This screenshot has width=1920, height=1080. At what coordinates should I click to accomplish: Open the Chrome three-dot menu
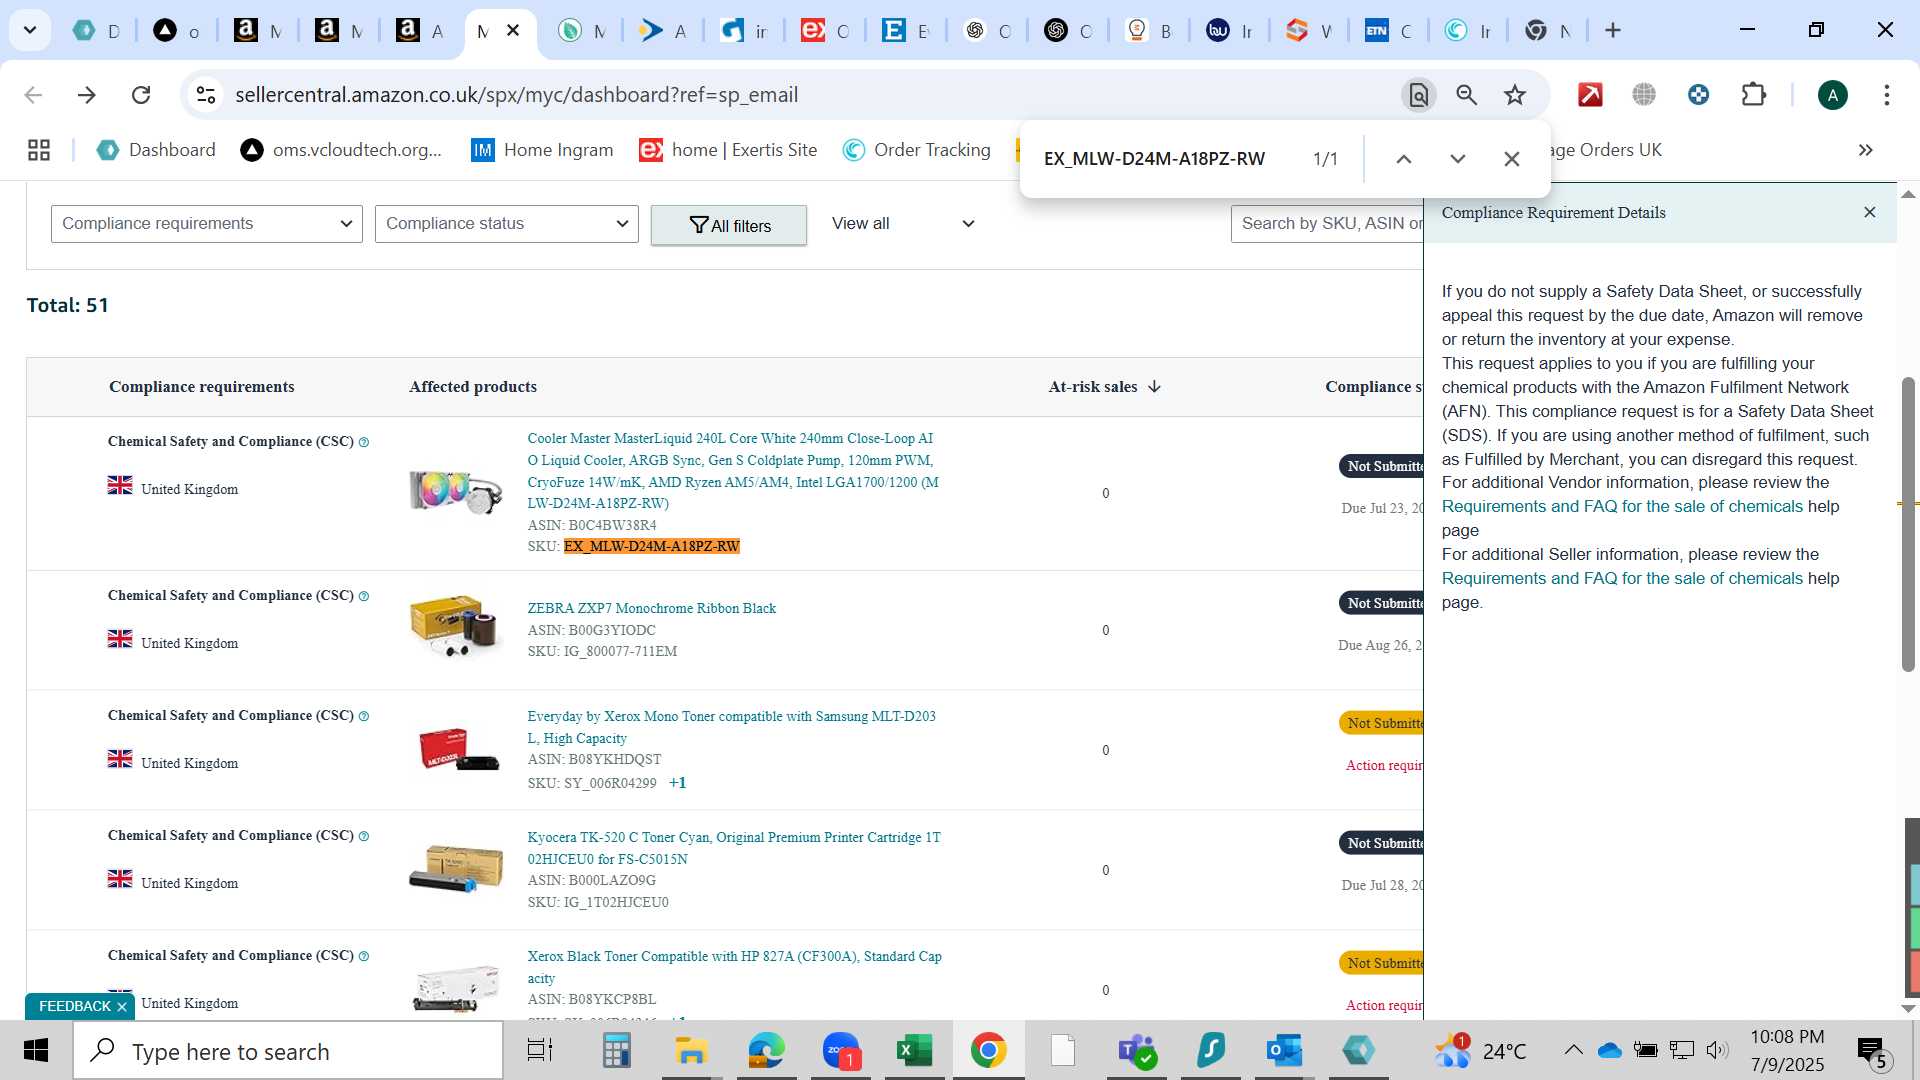click(x=1886, y=95)
